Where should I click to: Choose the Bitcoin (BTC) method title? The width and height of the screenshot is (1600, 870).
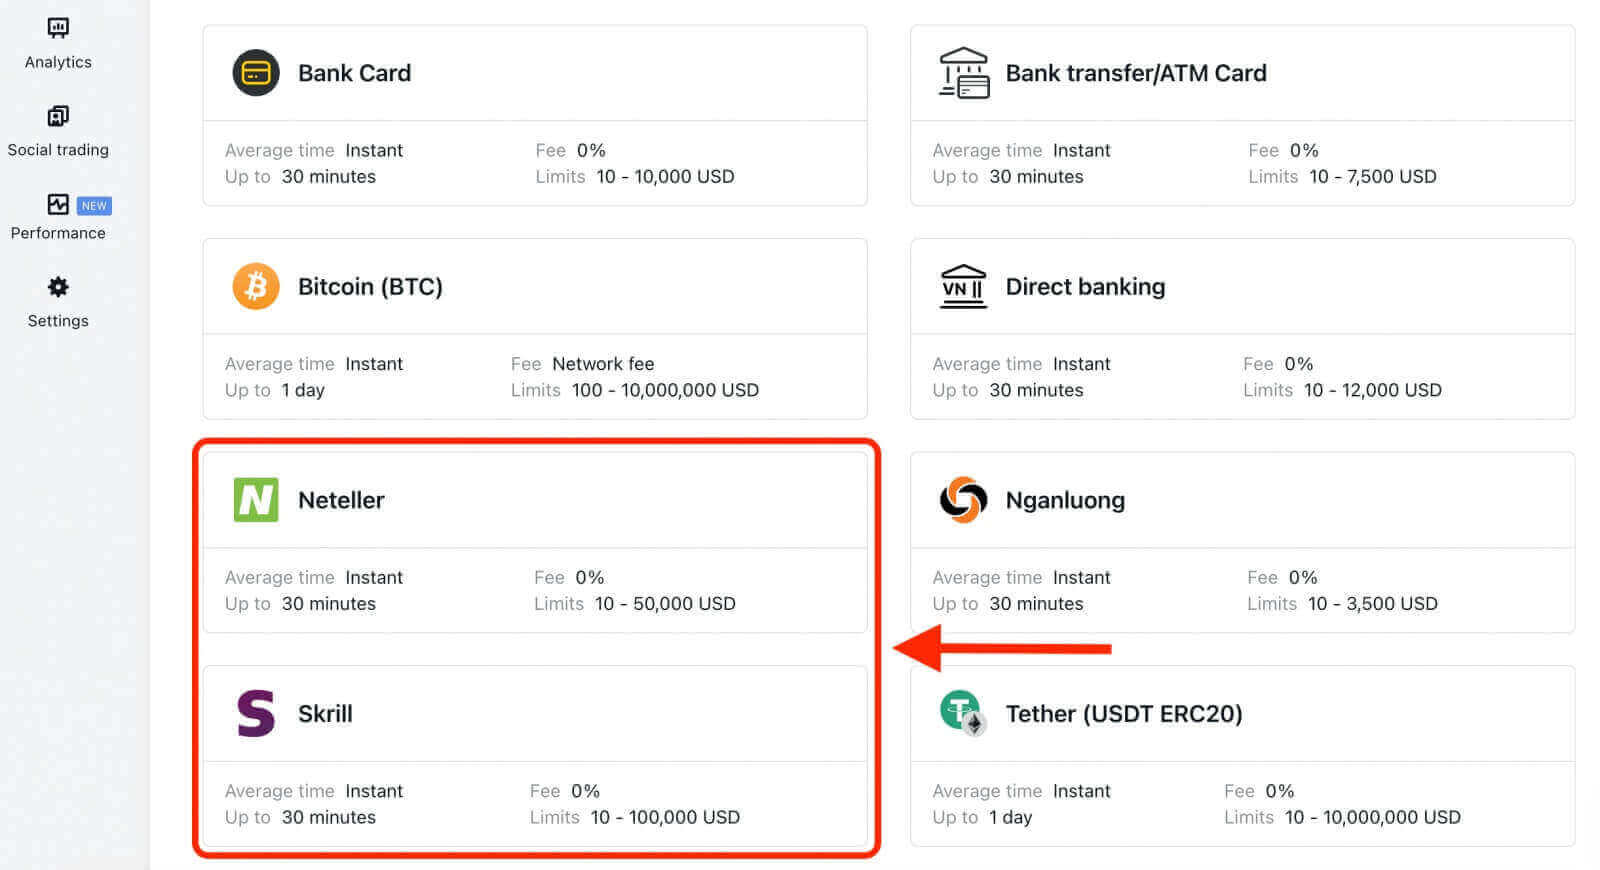tap(370, 287)
